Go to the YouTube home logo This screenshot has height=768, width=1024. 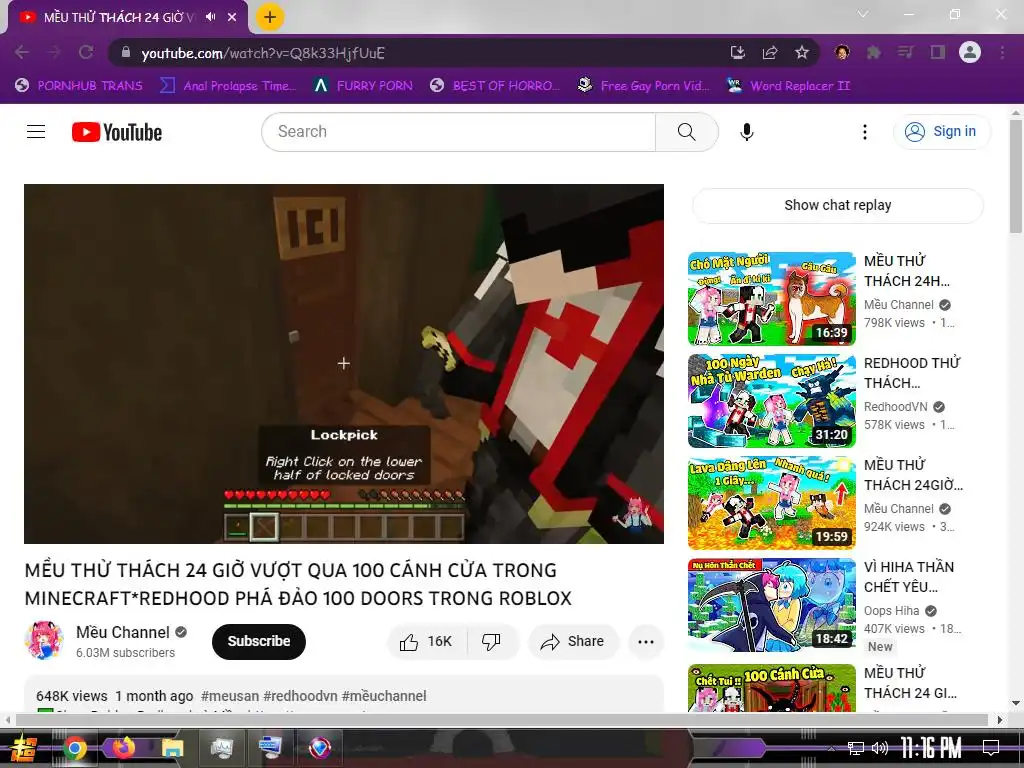117,132
